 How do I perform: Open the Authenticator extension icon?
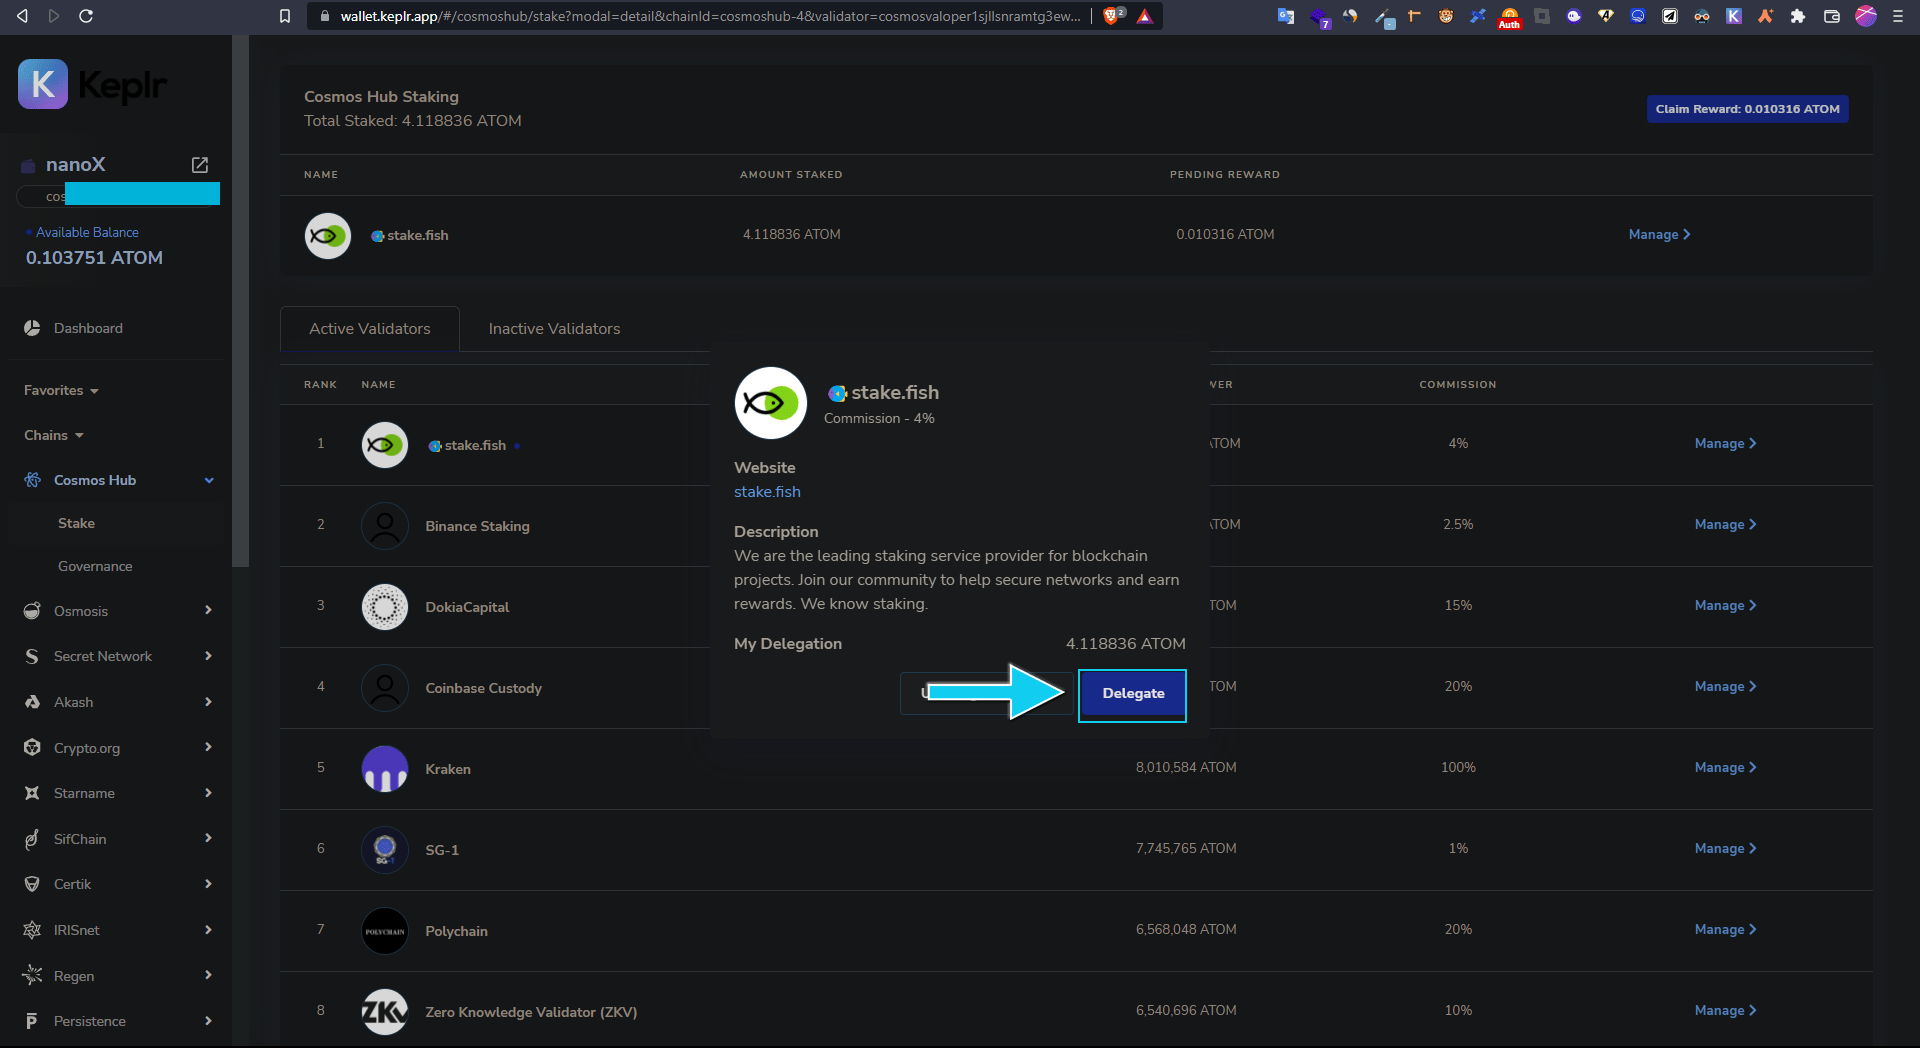click(1510, 17)
